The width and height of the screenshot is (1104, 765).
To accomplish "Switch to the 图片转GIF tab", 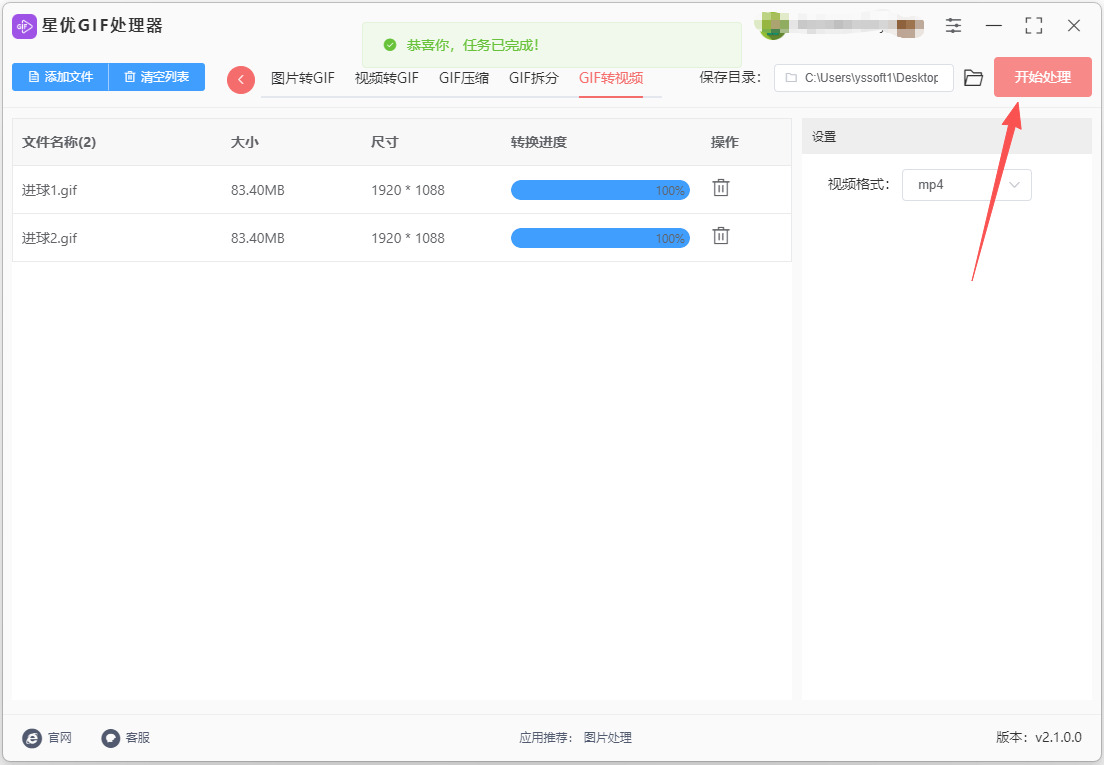I will [x=302, y=78].
